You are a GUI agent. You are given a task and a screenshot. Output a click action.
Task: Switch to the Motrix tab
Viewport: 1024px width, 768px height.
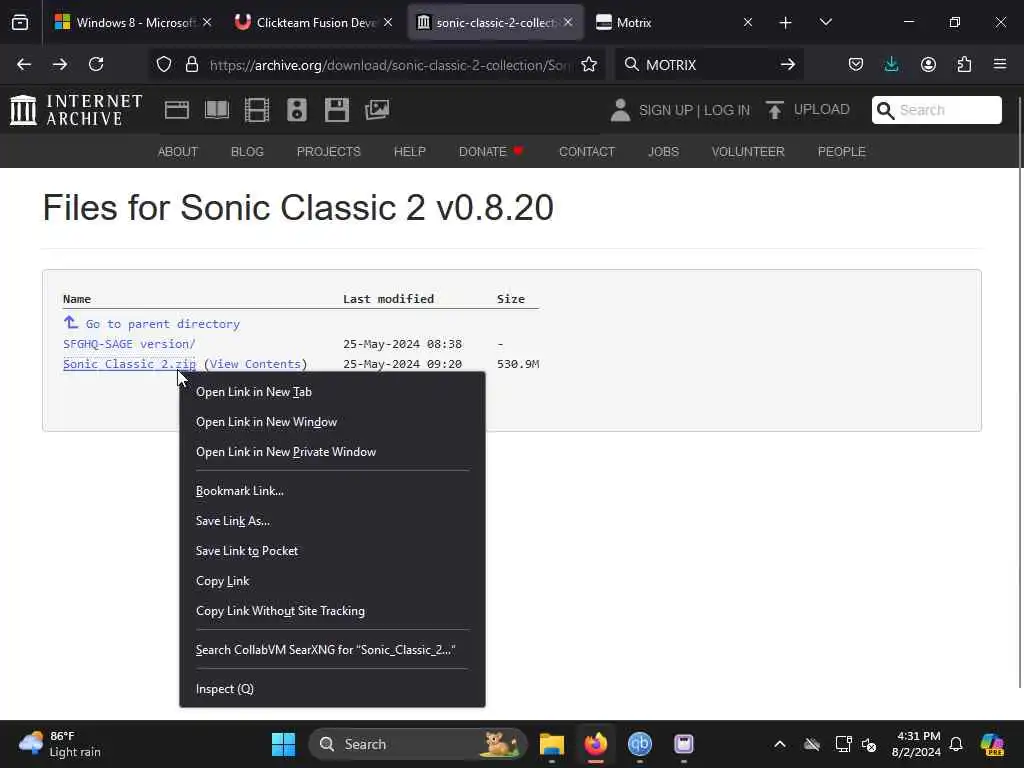(x=676, y=23)
